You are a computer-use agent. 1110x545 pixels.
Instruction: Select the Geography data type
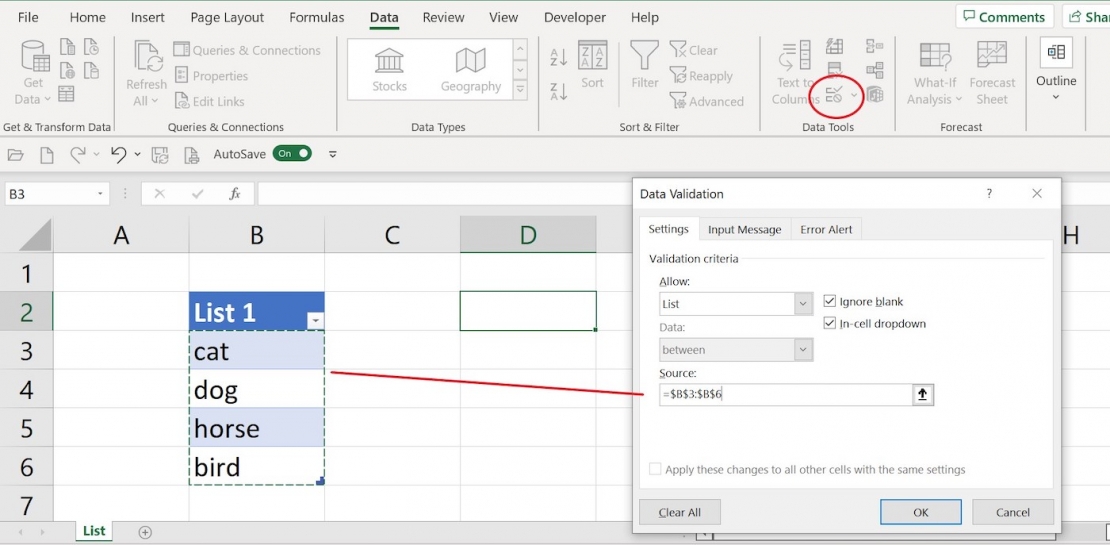[x=470, y=69]
